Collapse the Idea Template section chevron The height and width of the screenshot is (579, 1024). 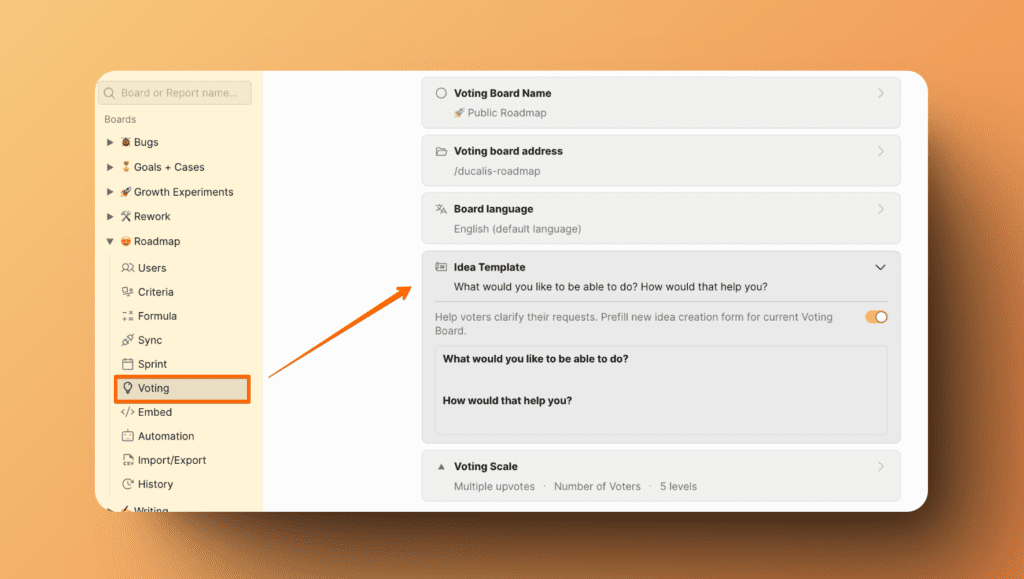(881, 267)
